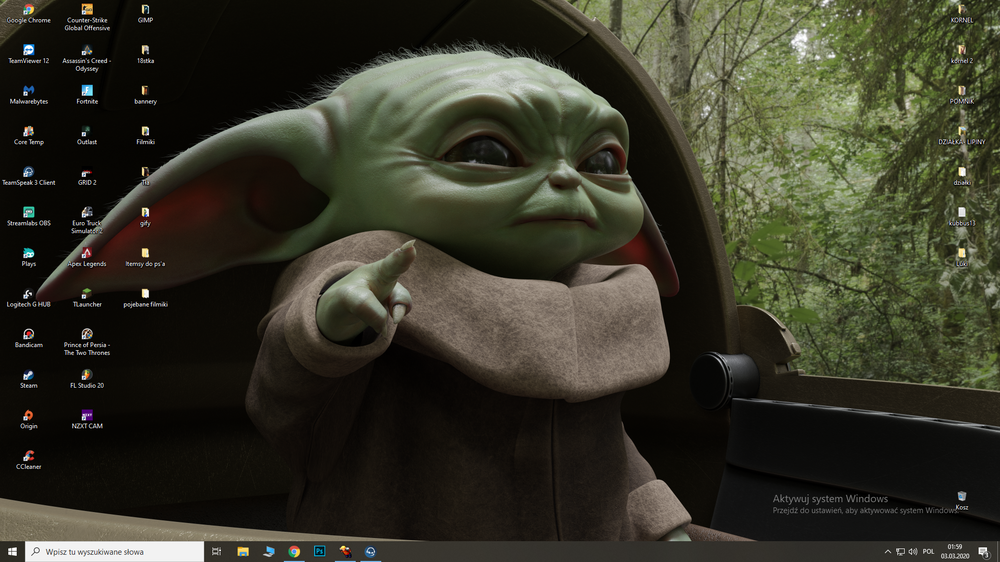Image resolution: width=1000 pixels, height=562 pixels.
Task: Open CCleaner desktop shortcut
Action: pos(29,461)
